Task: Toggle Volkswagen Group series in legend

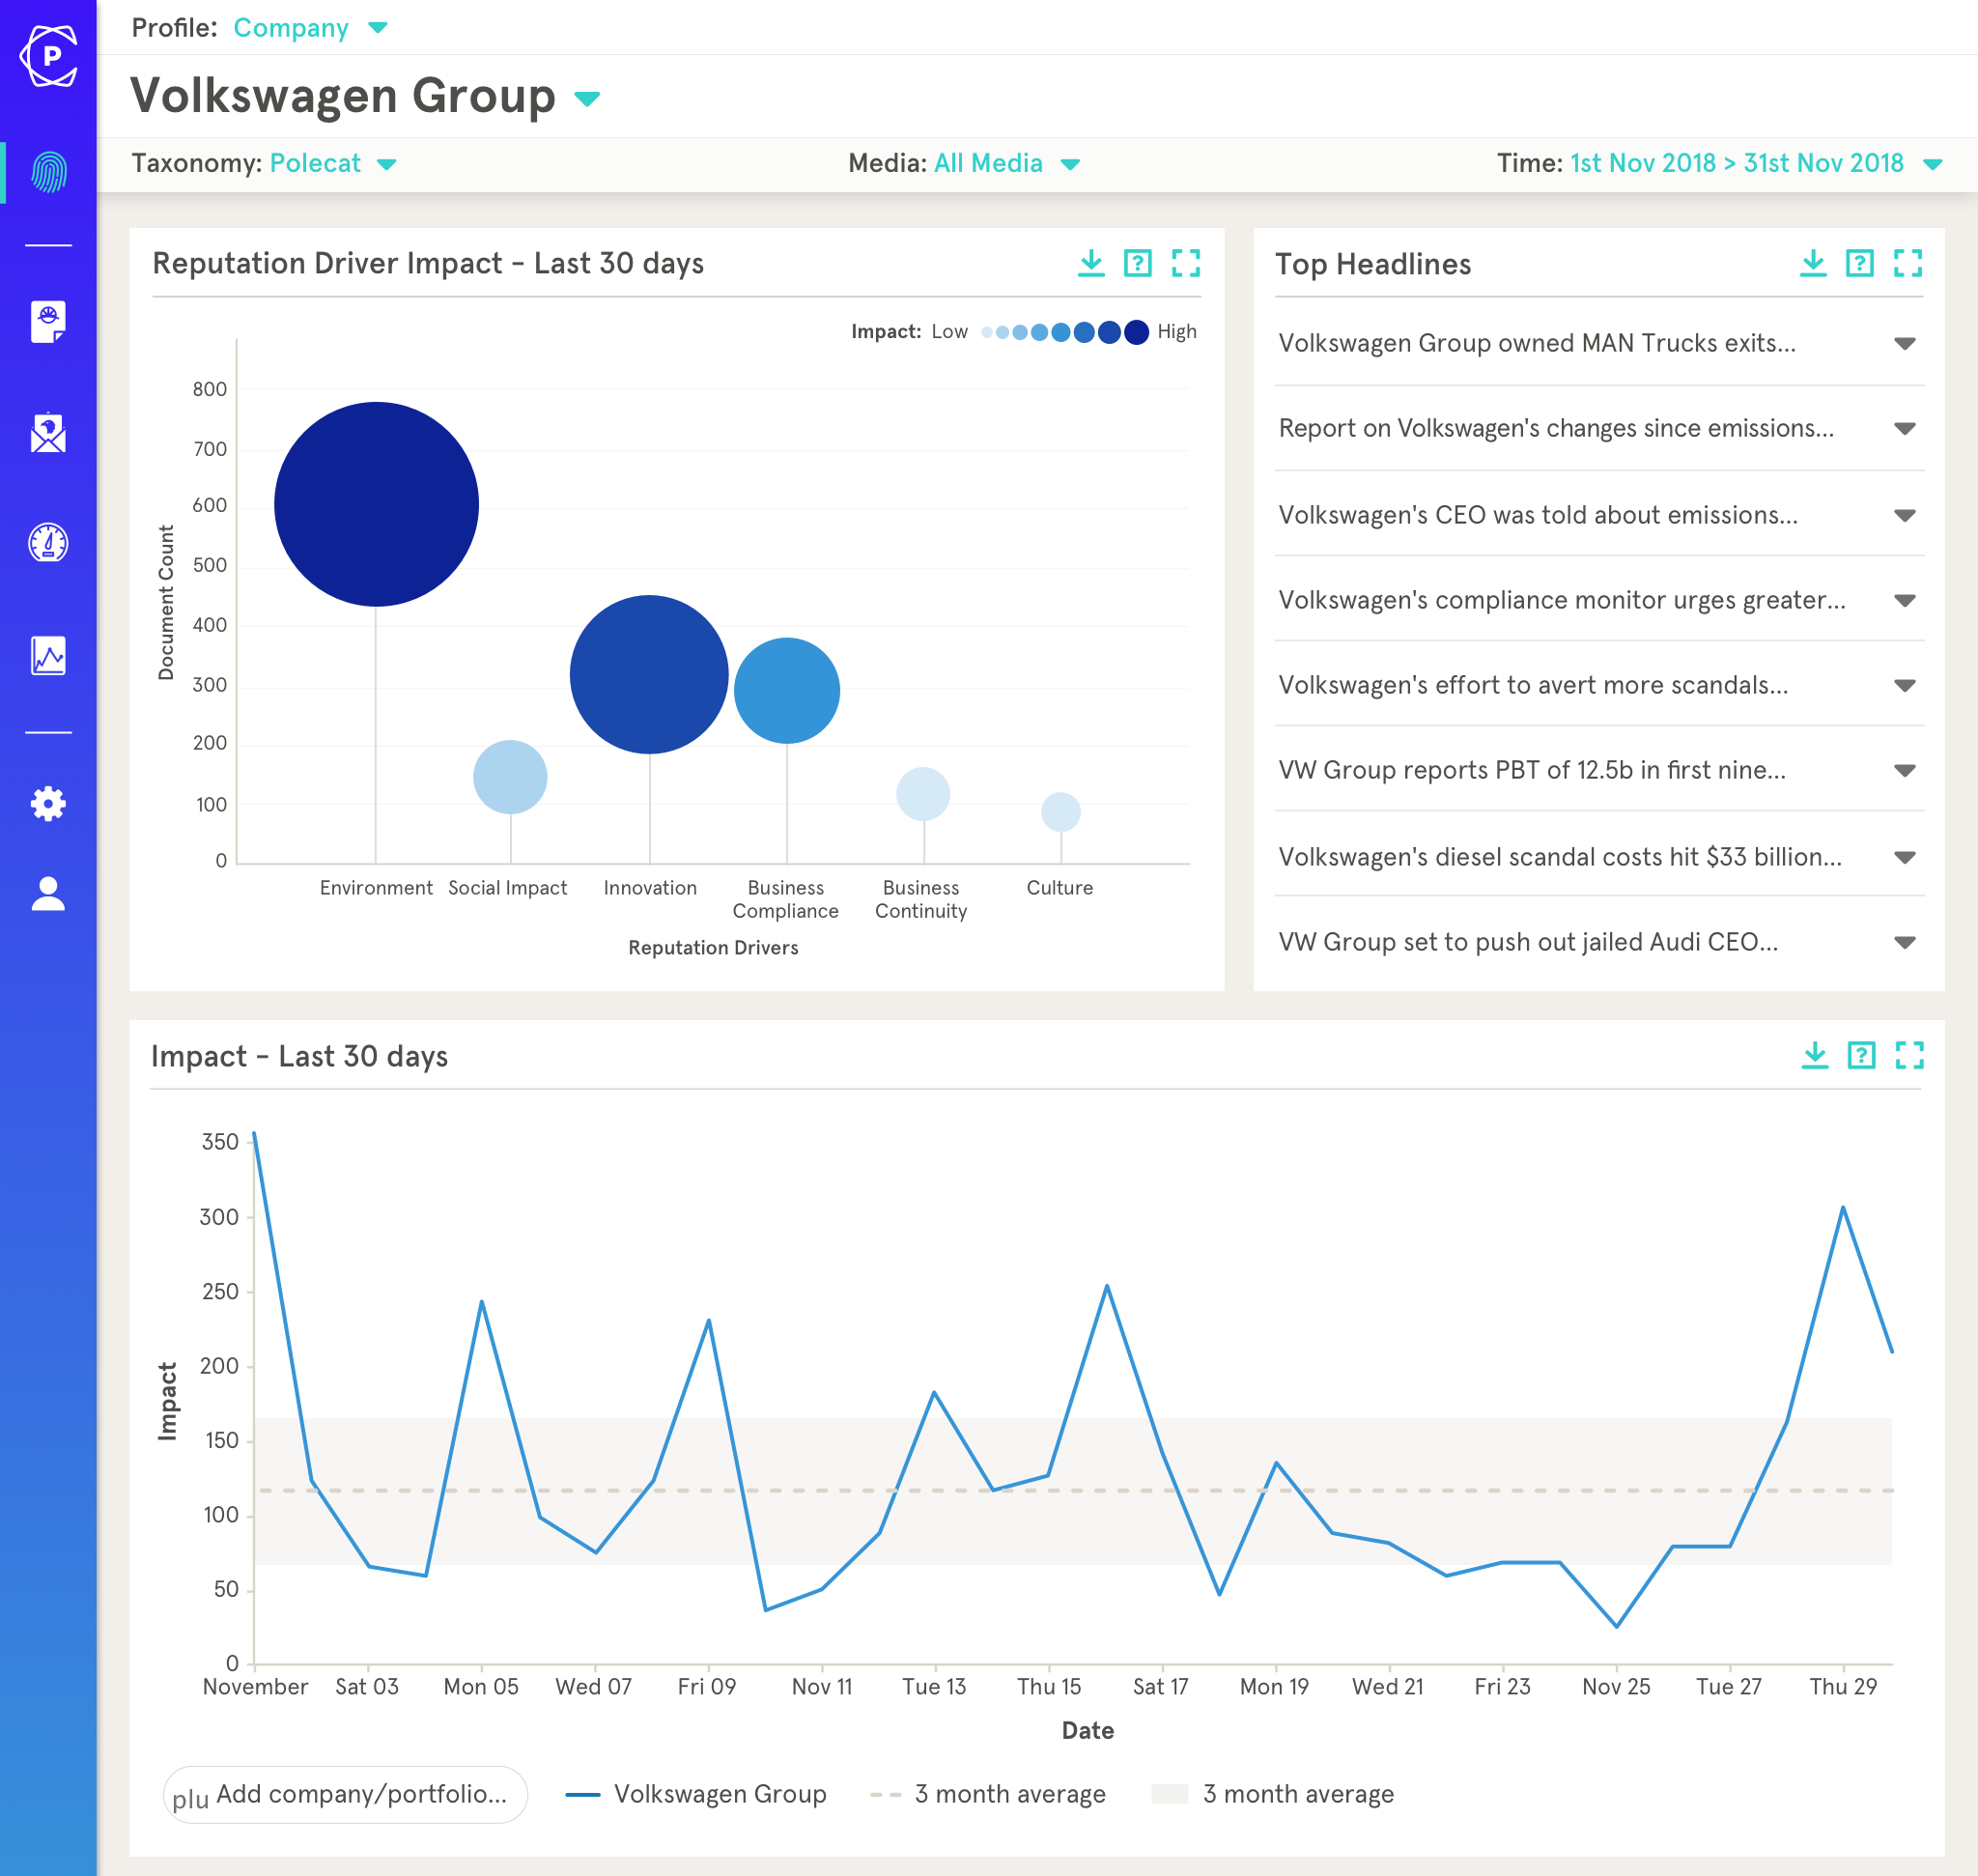Action: click(x=697, y=1794)
